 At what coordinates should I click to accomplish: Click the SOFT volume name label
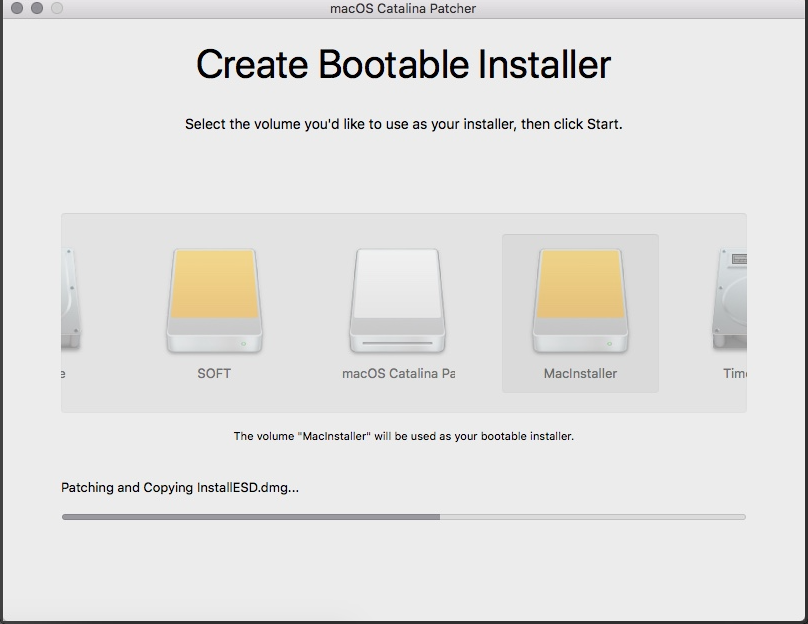tap(214, 373)
